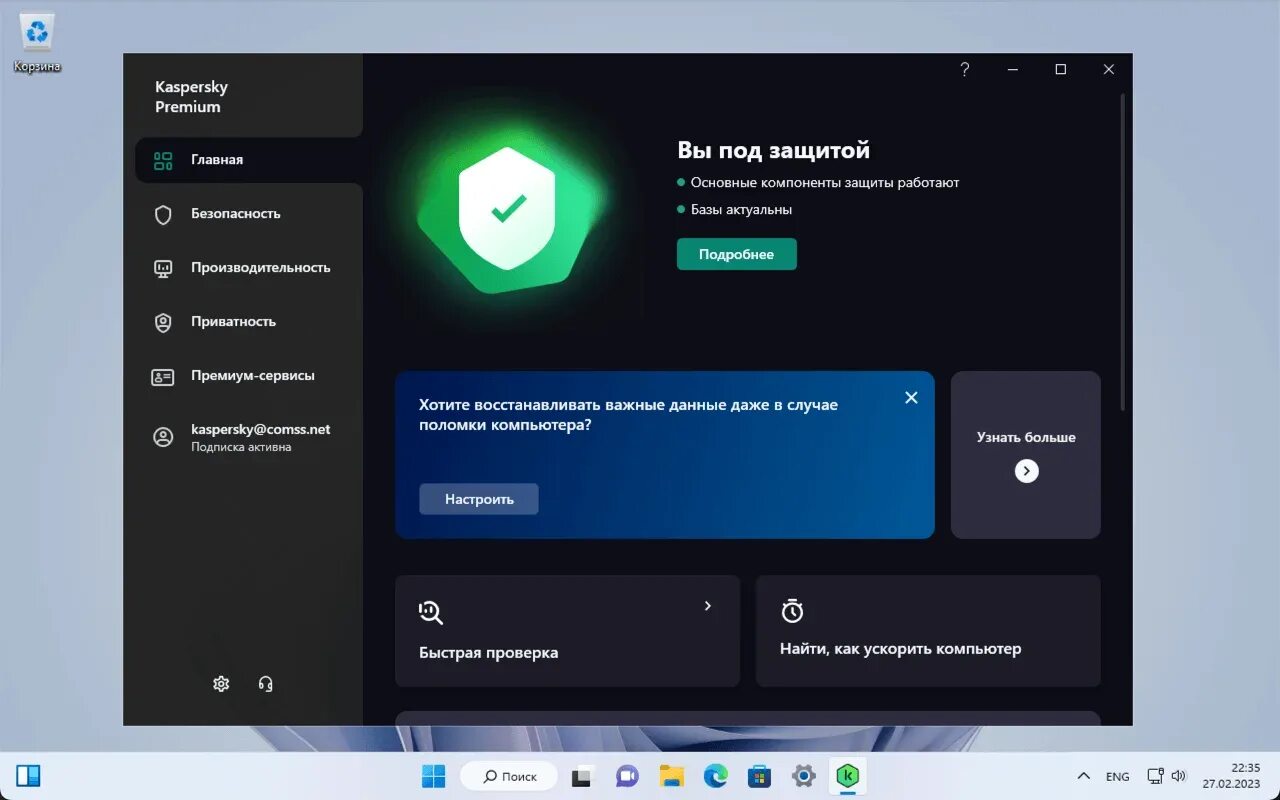Screen dimensions: 1280x800
Task: Click the large green protection shield
Action: click(x=508, y=209)
